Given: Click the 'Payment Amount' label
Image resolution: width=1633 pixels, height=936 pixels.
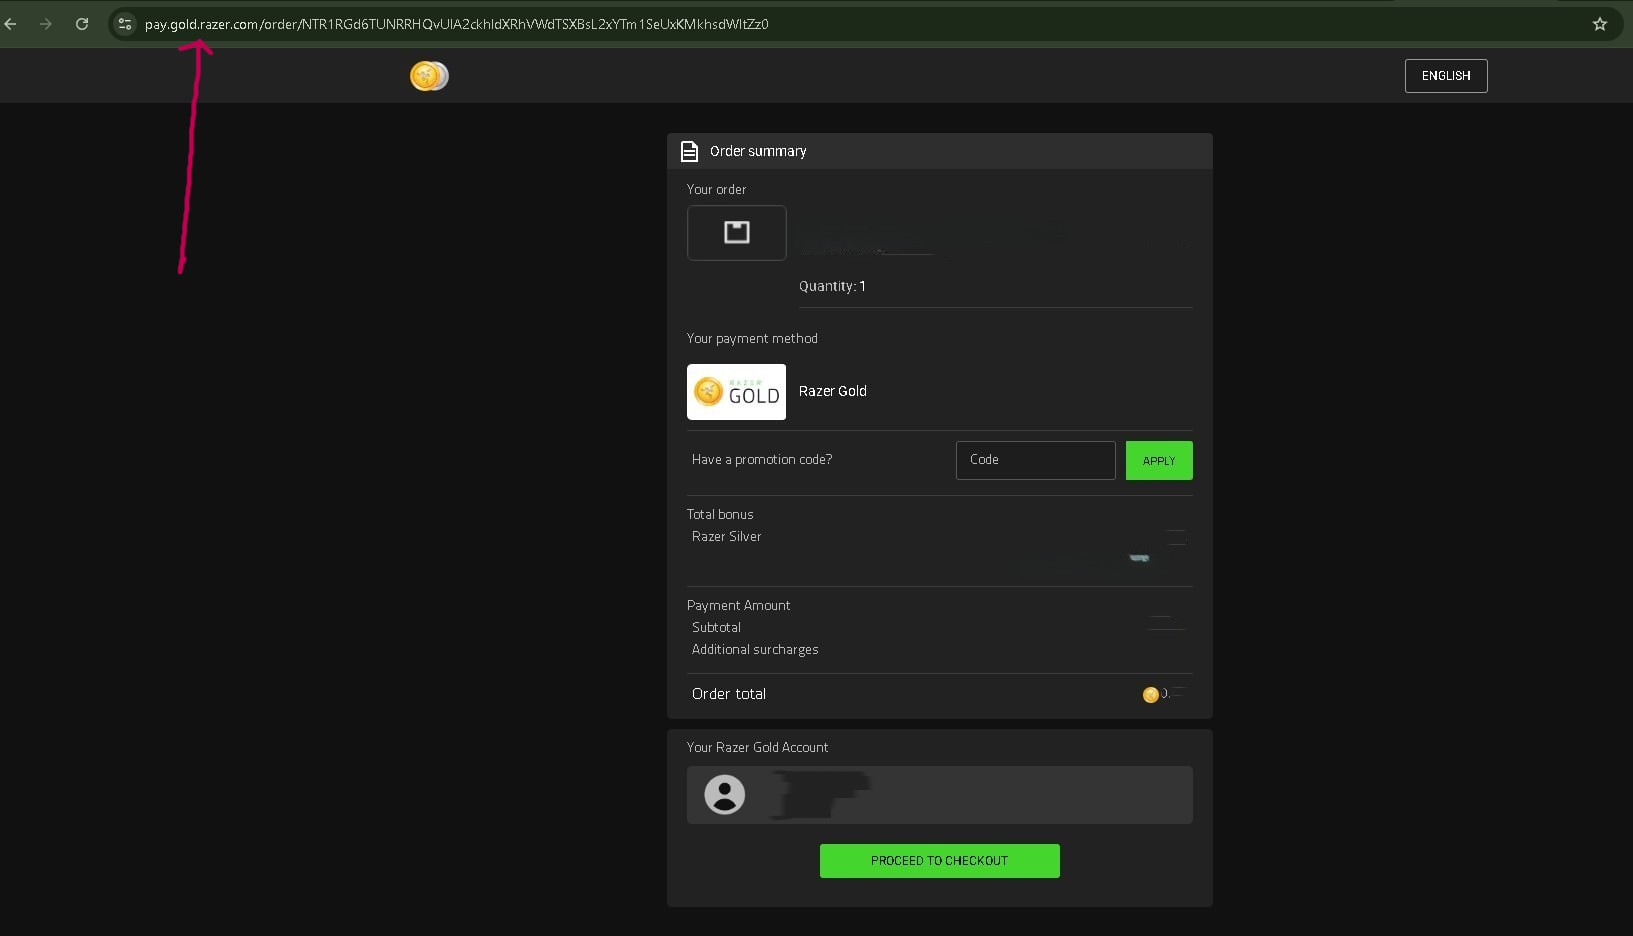Looking at the screenshot, I should [x=739, y=605].
